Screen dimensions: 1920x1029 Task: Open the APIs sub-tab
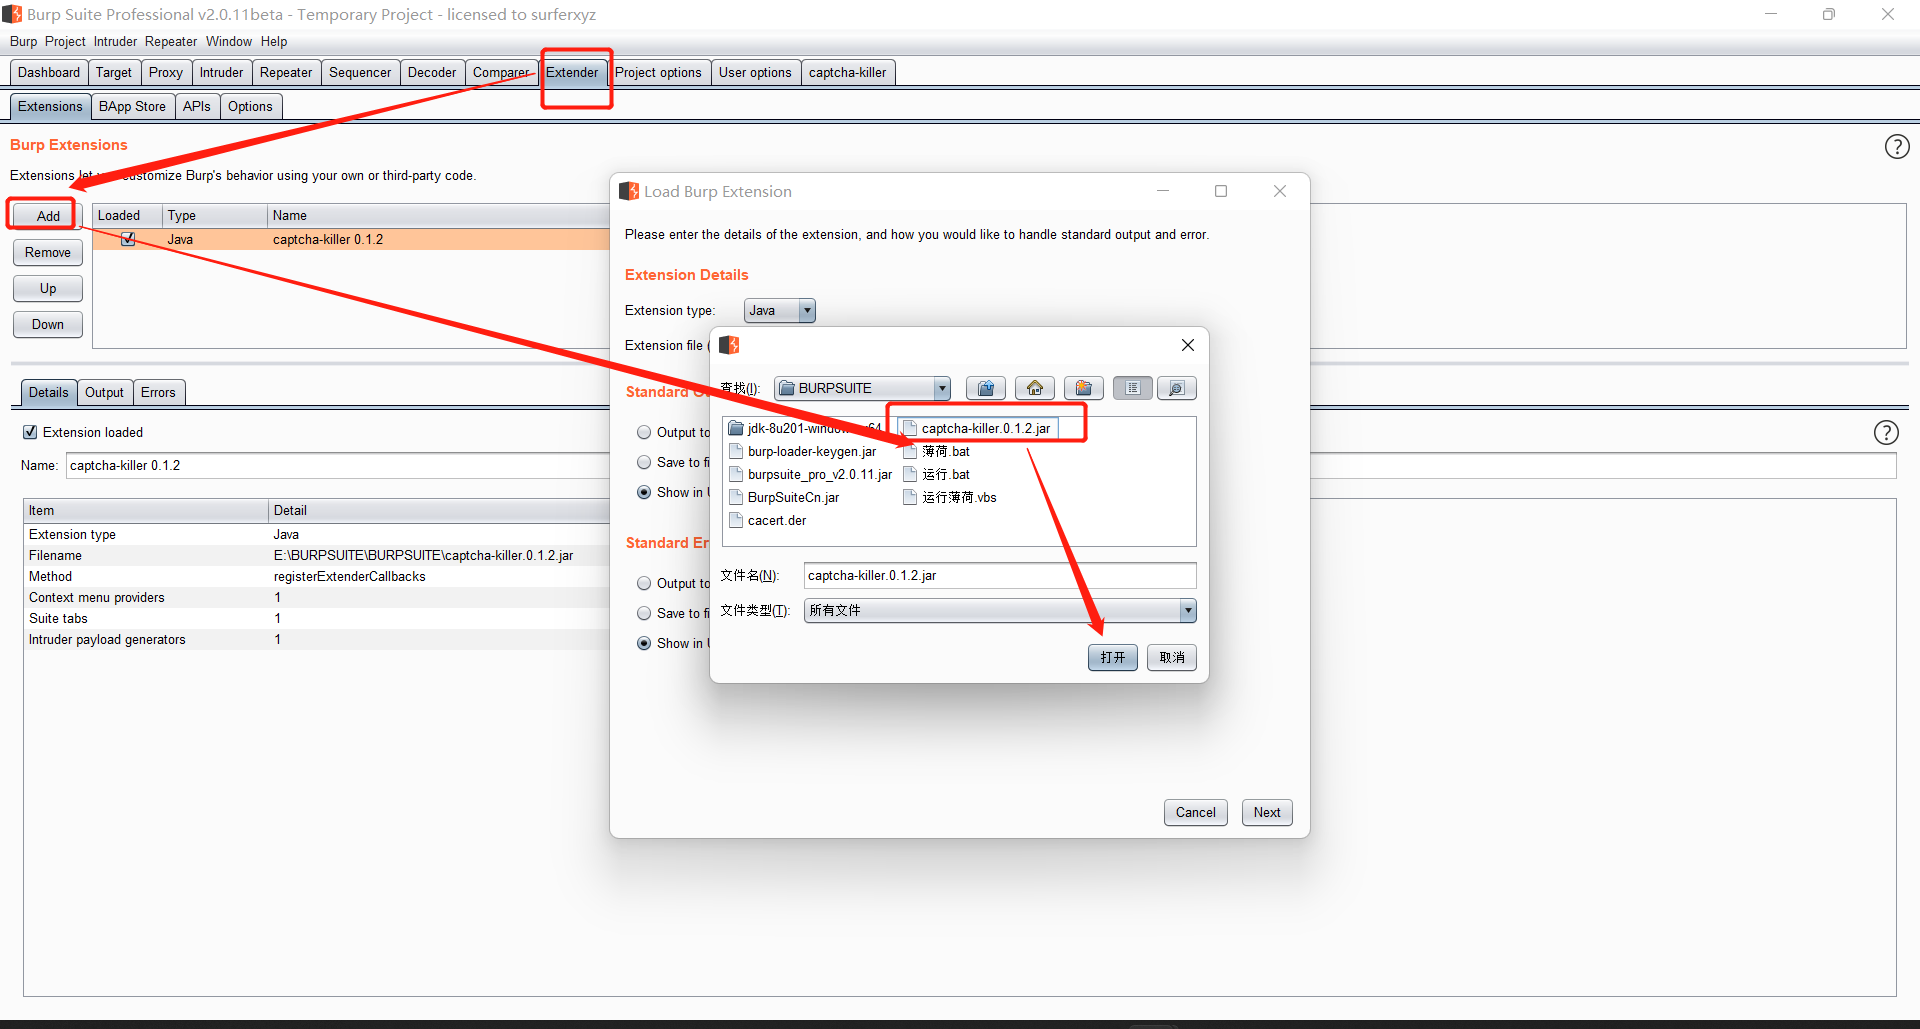pyautogui.click(x=197, y=106)
